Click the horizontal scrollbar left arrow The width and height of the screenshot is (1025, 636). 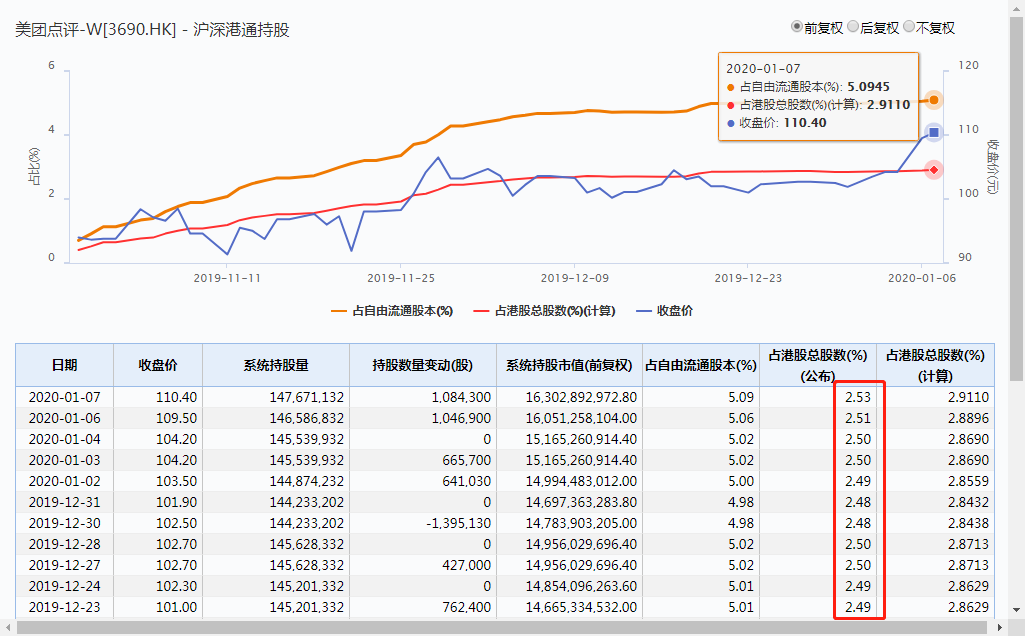coord(8,628)
